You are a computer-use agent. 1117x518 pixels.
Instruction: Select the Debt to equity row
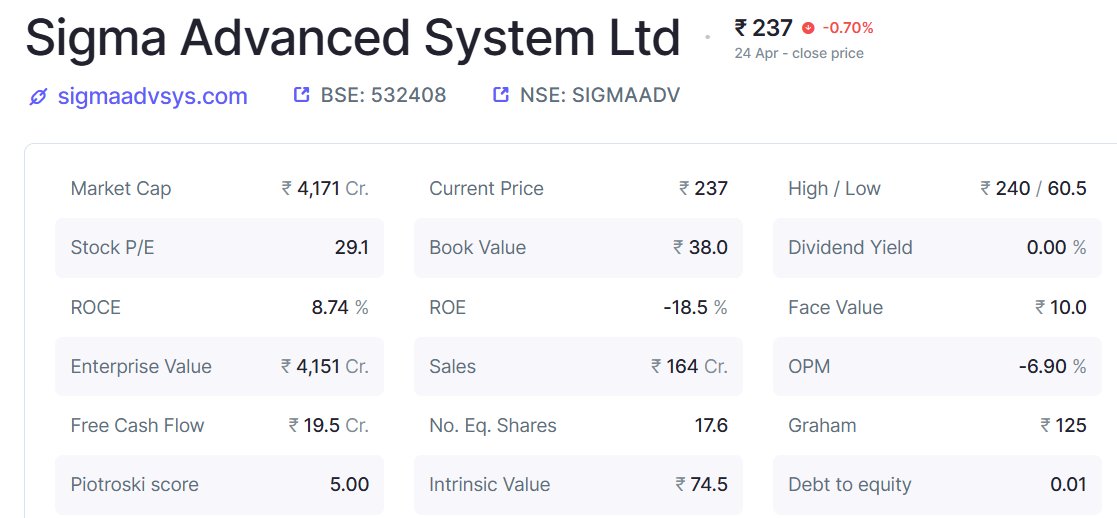[937, 485]
